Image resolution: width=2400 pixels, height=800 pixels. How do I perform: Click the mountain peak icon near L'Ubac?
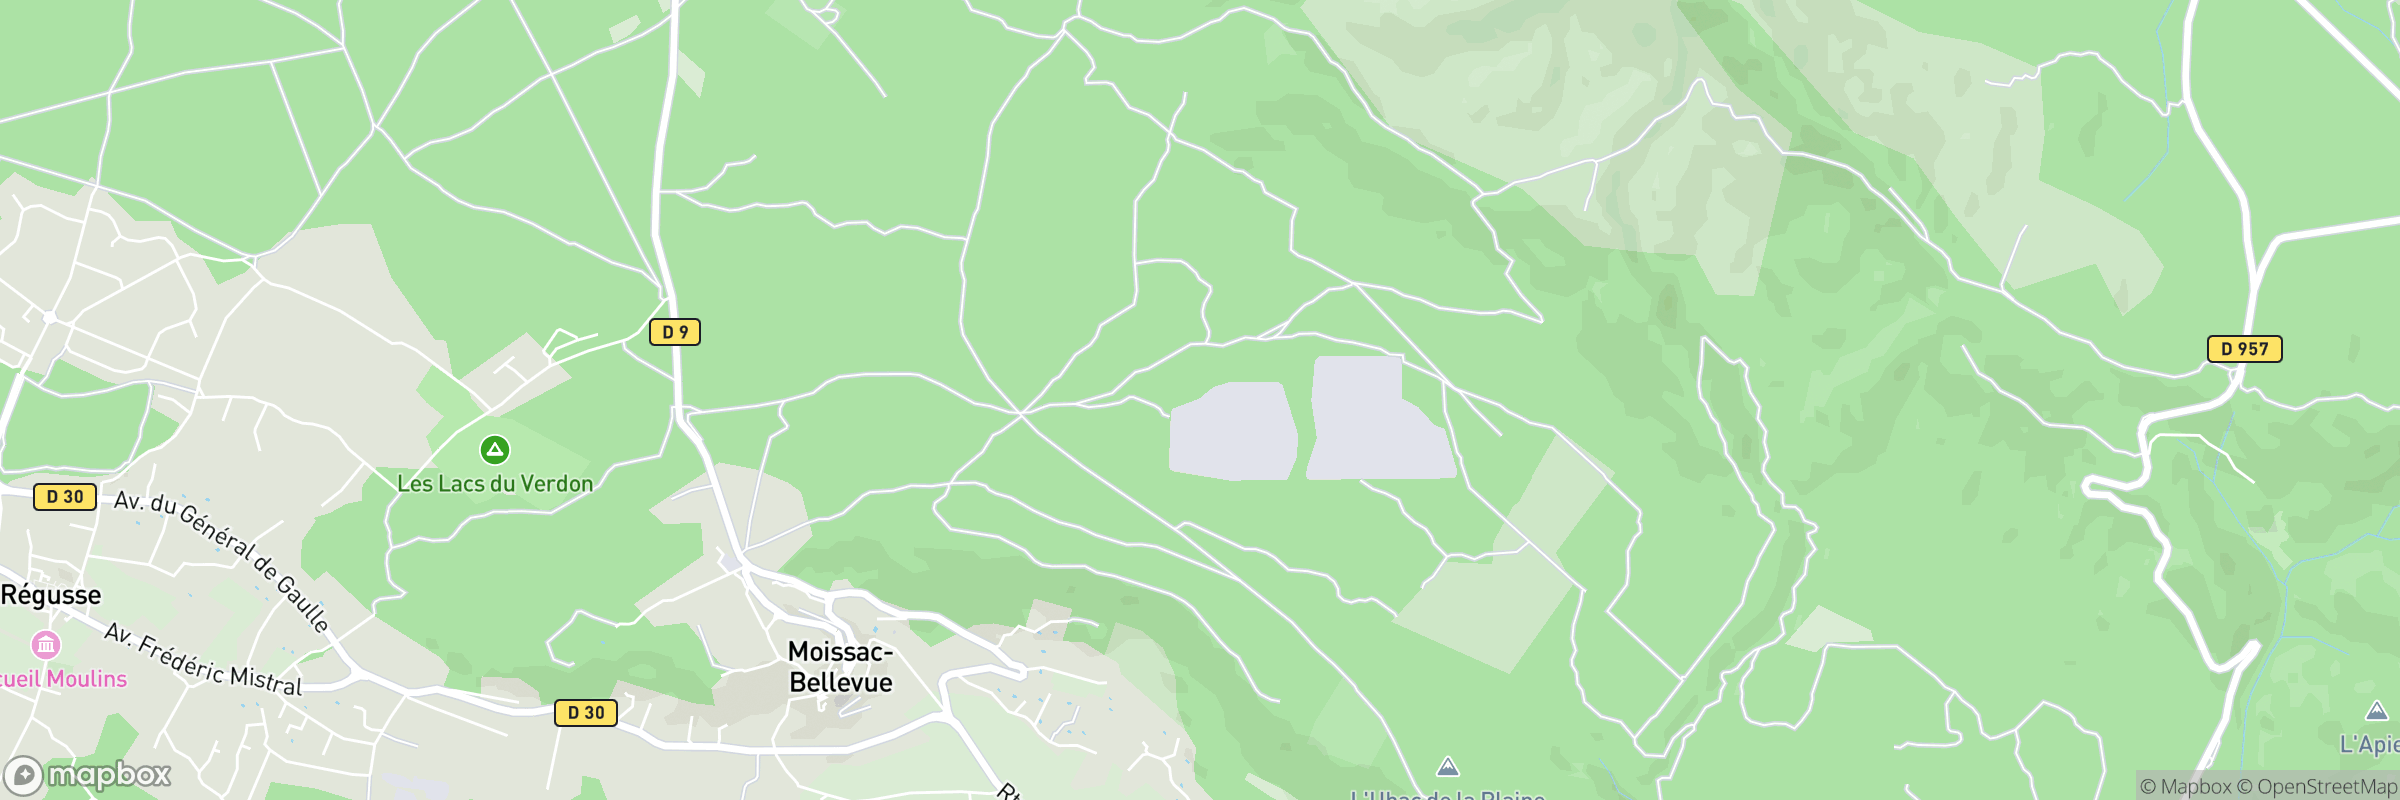pyautogui.click(x=1447, y=768)
